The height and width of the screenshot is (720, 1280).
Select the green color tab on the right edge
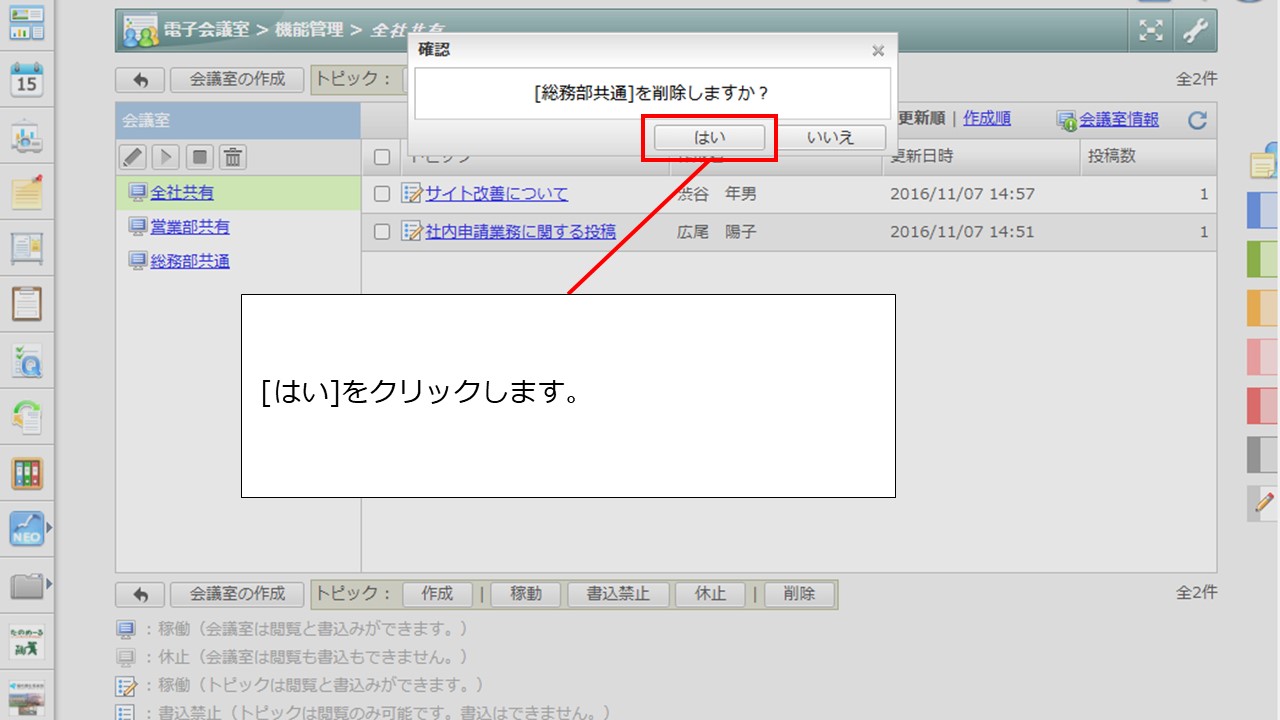tap(1264, 259)
